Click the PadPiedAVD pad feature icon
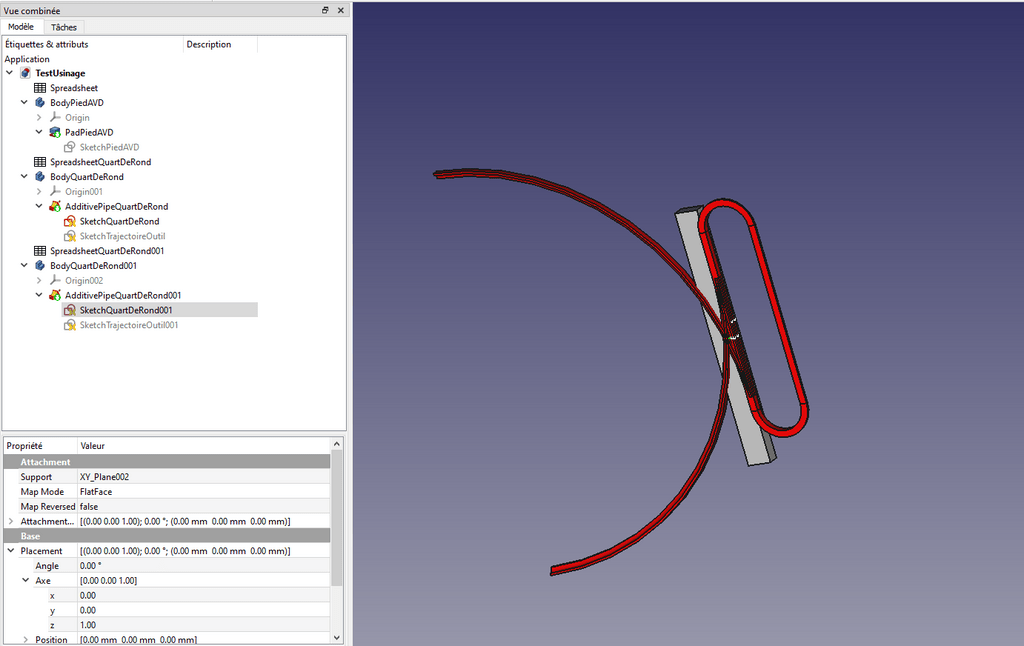Image resolution: width=1024 pixels, height=646 pixels. (x=55, y=132)
